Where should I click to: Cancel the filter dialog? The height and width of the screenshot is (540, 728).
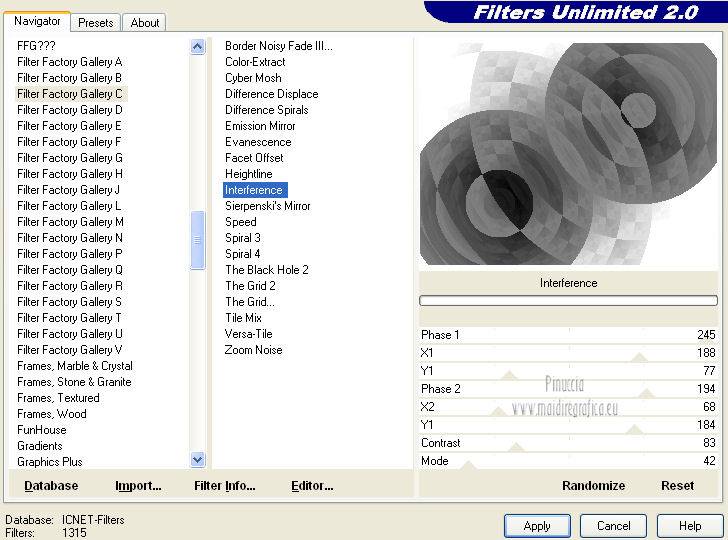tap(613, 526)
